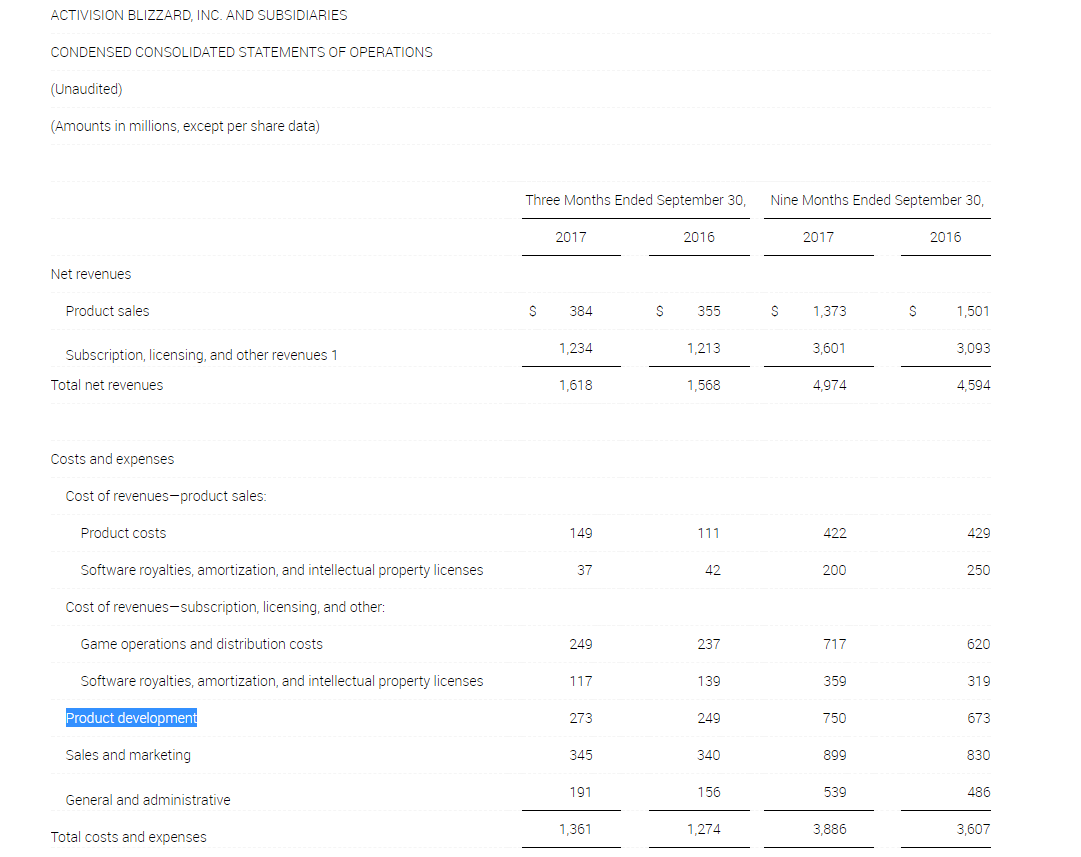Viewport: 1081px width, 857px height.
Task: Select General and administrative value 156
Action: [709, 792]
